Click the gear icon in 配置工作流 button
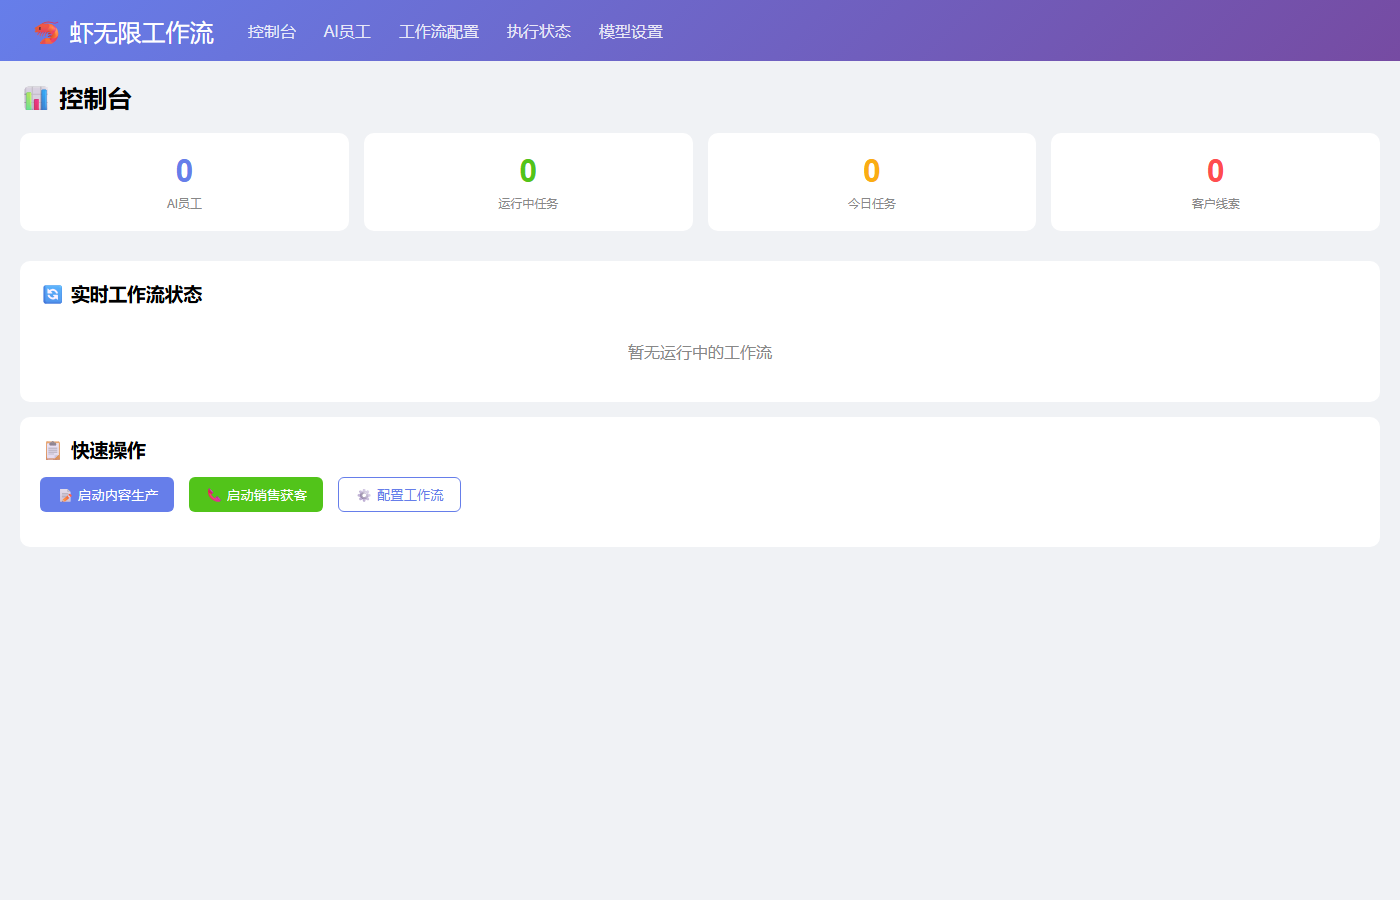This screenshot has width=1400, height=900. (364, 495)
